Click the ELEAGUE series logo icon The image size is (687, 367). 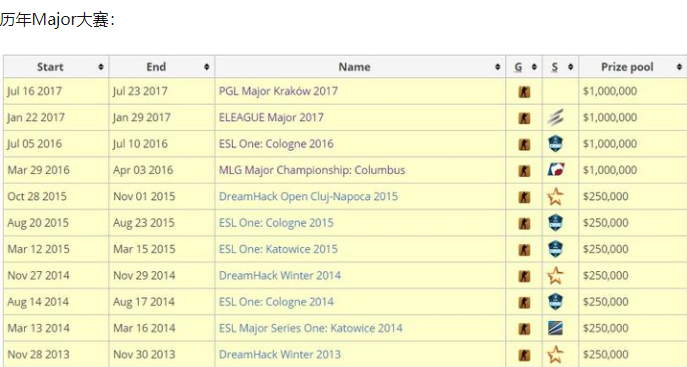pos(555,117)
